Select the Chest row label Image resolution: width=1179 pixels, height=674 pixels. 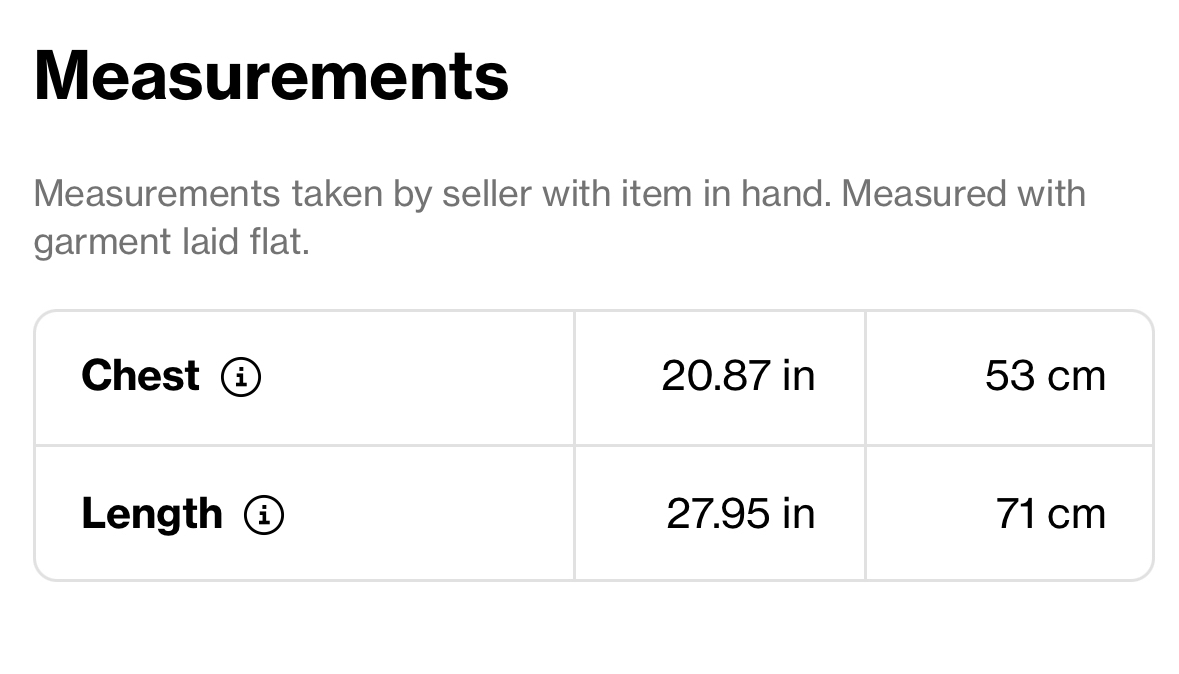click(140, 375)
